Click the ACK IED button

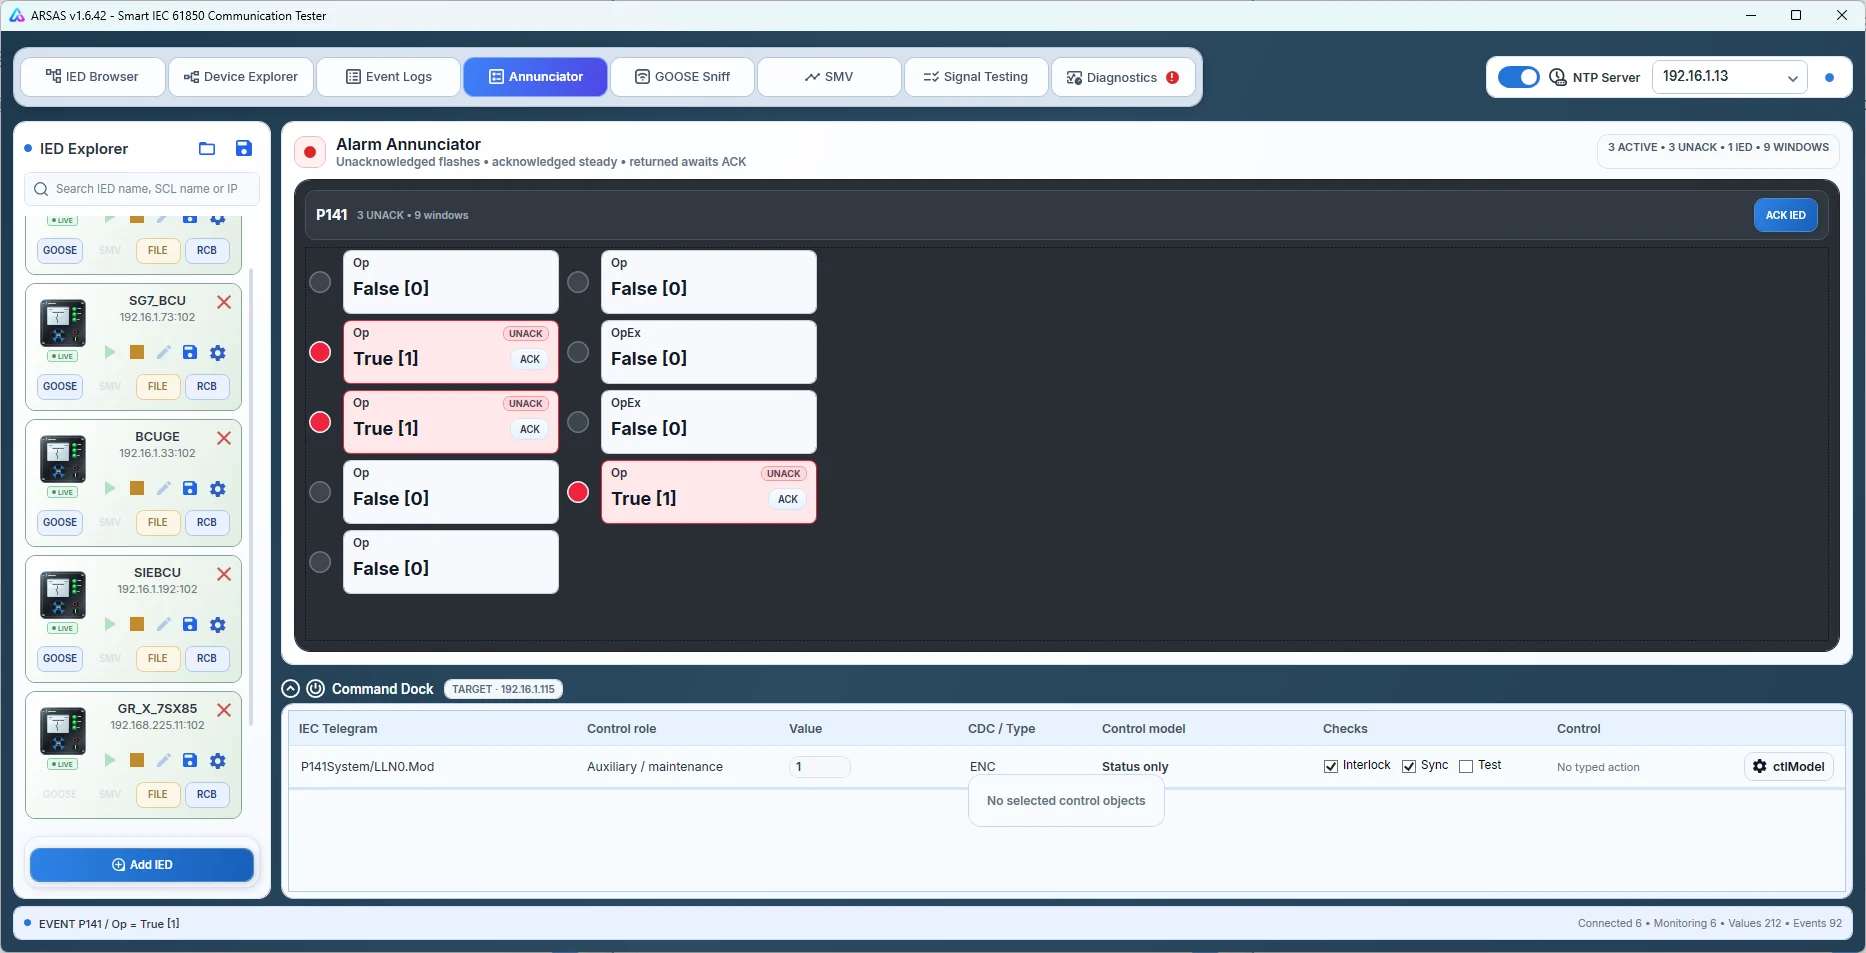coord(1785,215)
